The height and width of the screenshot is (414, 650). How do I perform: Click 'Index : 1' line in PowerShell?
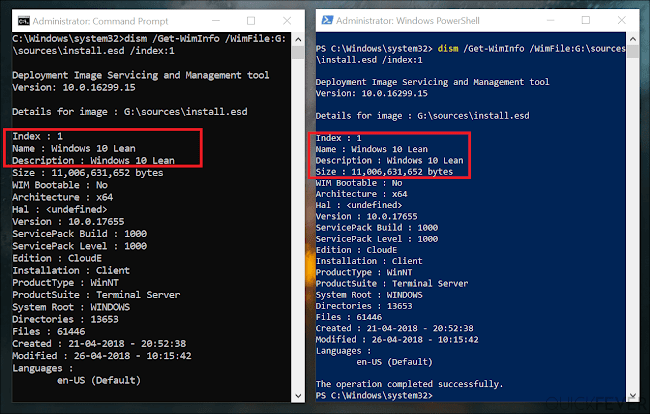click(x=338, y=138)
